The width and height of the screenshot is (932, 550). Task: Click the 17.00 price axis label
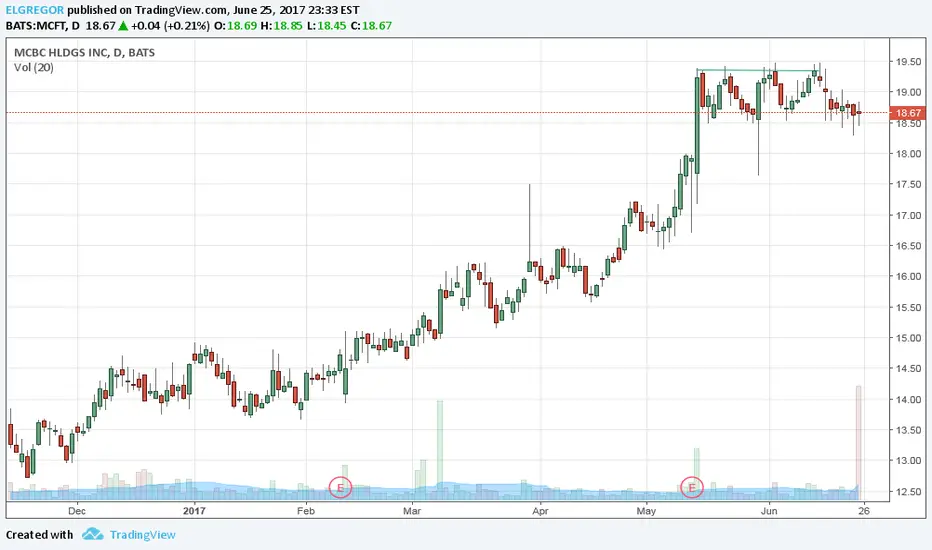(x=908, y=215)
